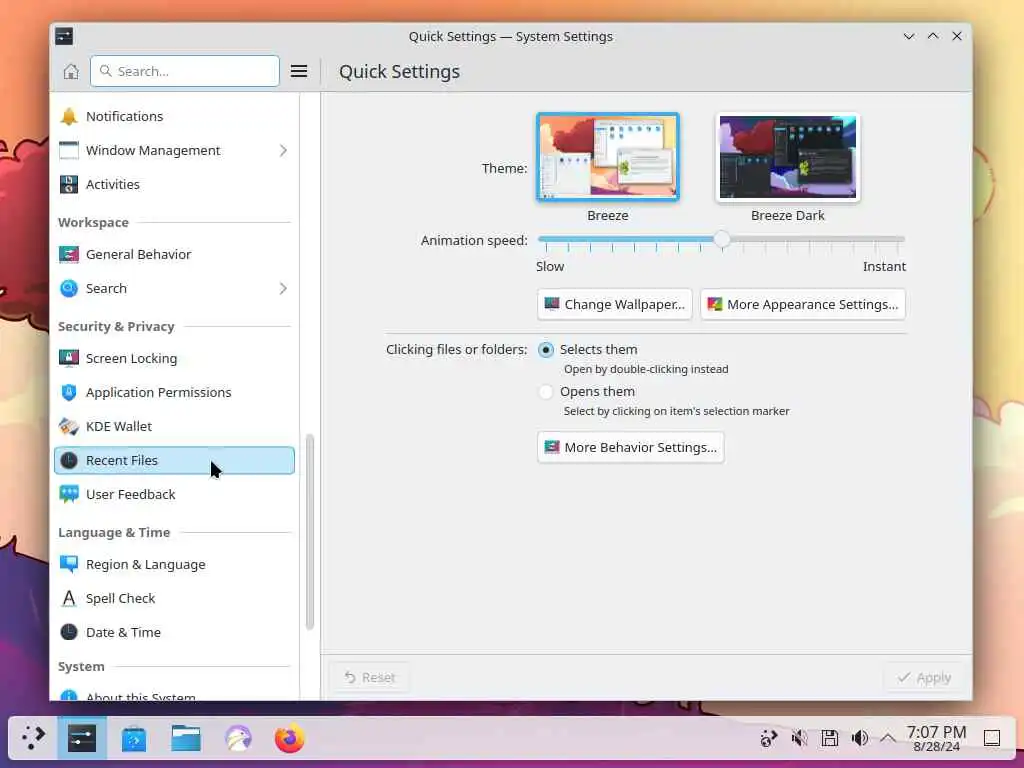The height and width of the screenshot is (768, 1024).
Task: Open the Activities settings page
Action: (174, 184)
